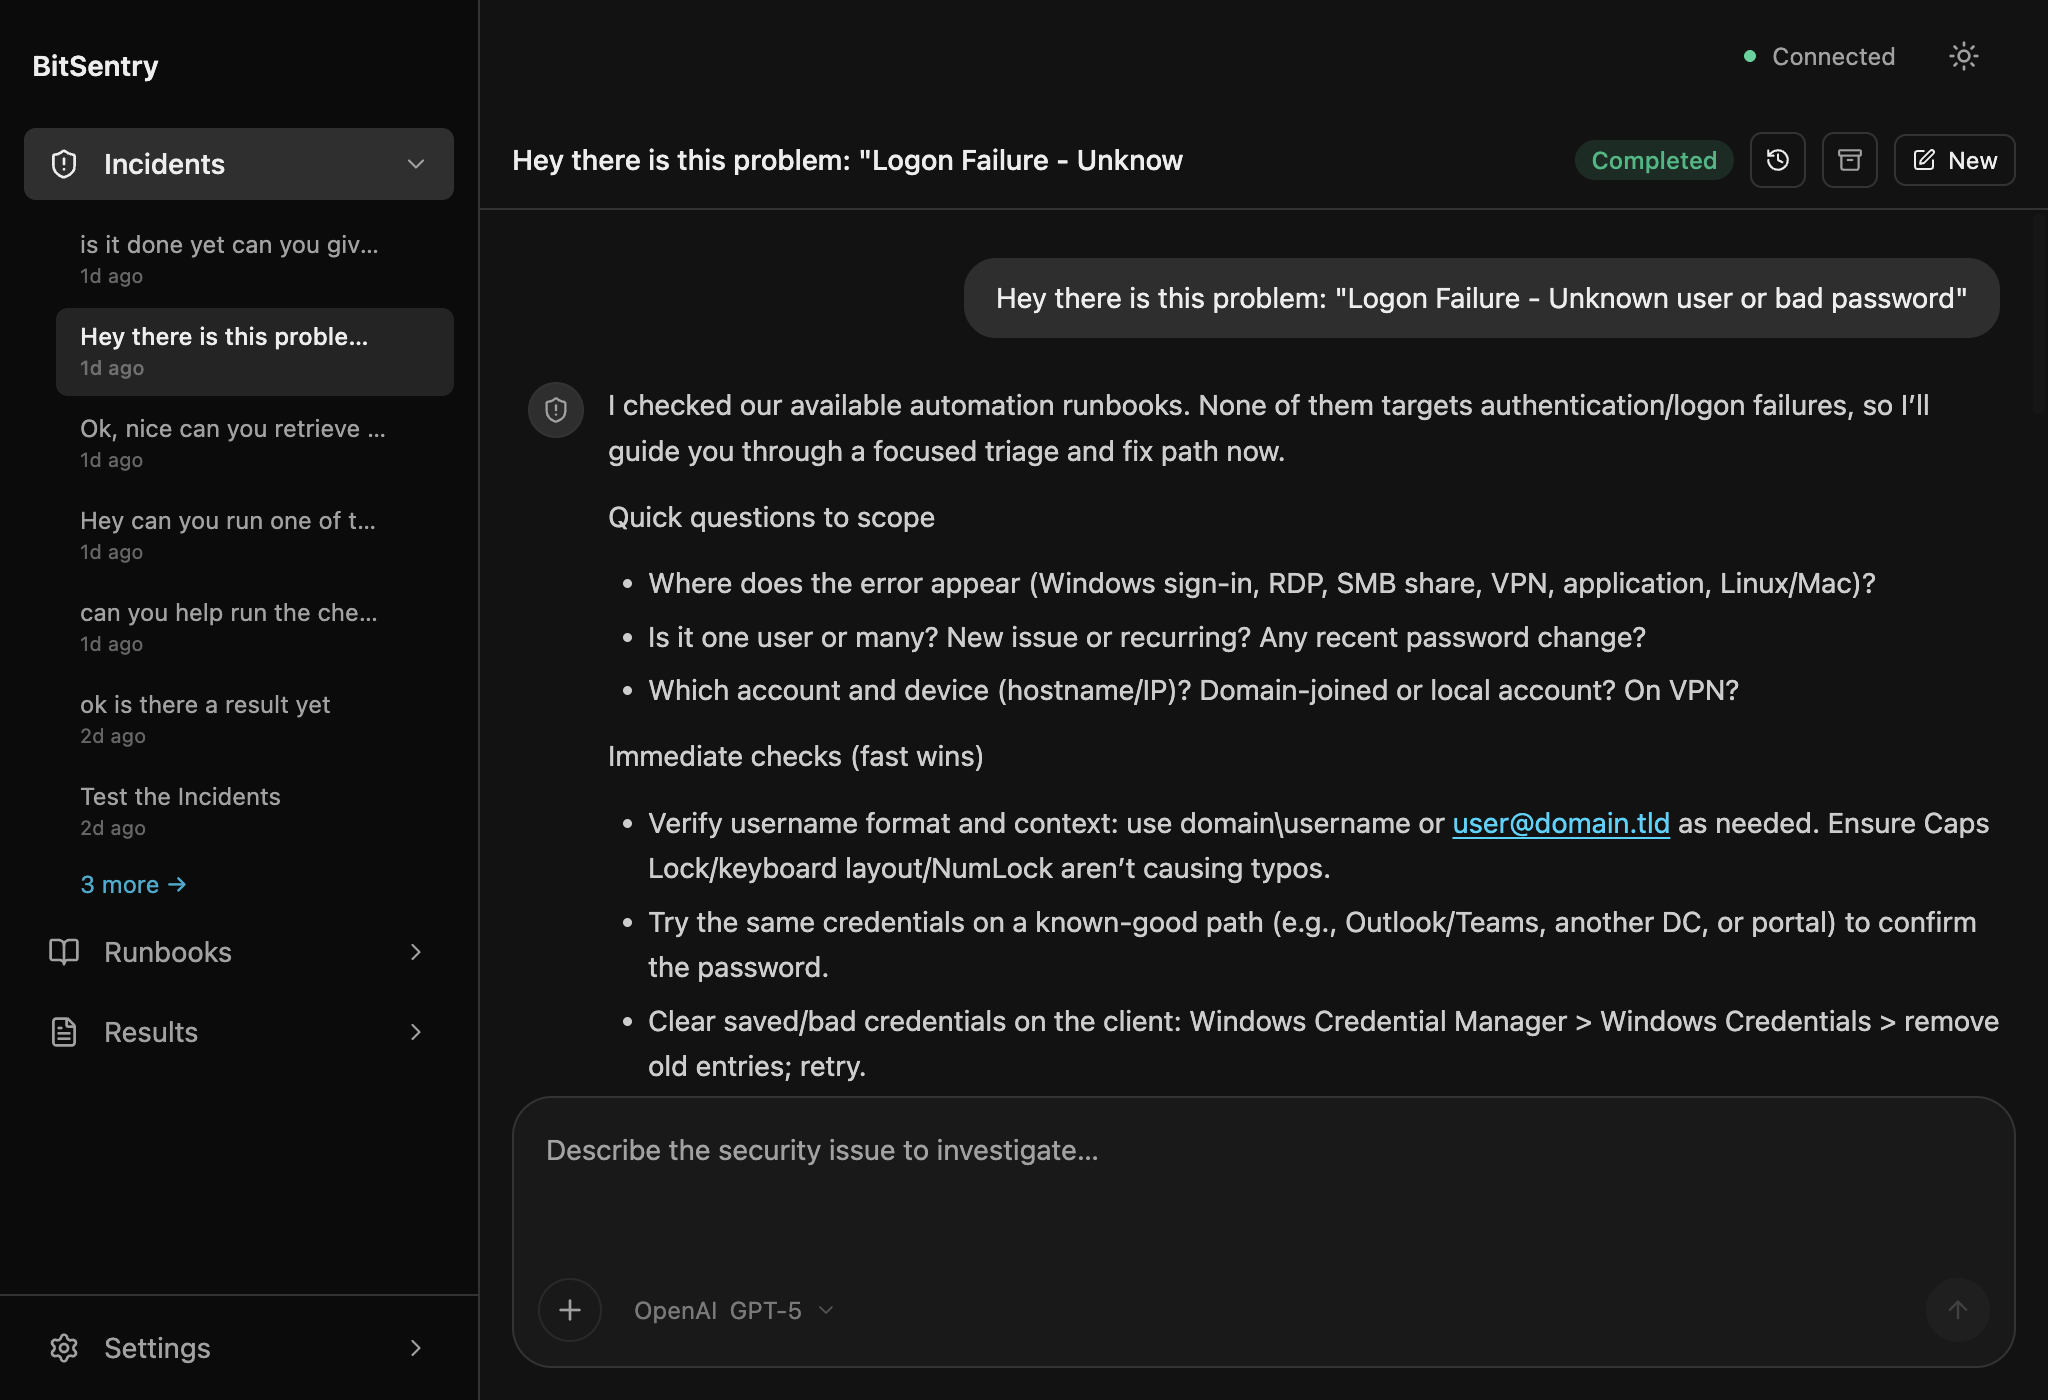Viewport: 2048px width, 1400px height.
Task: Open the user@domain.tld link
Action: pos(1561,822)
